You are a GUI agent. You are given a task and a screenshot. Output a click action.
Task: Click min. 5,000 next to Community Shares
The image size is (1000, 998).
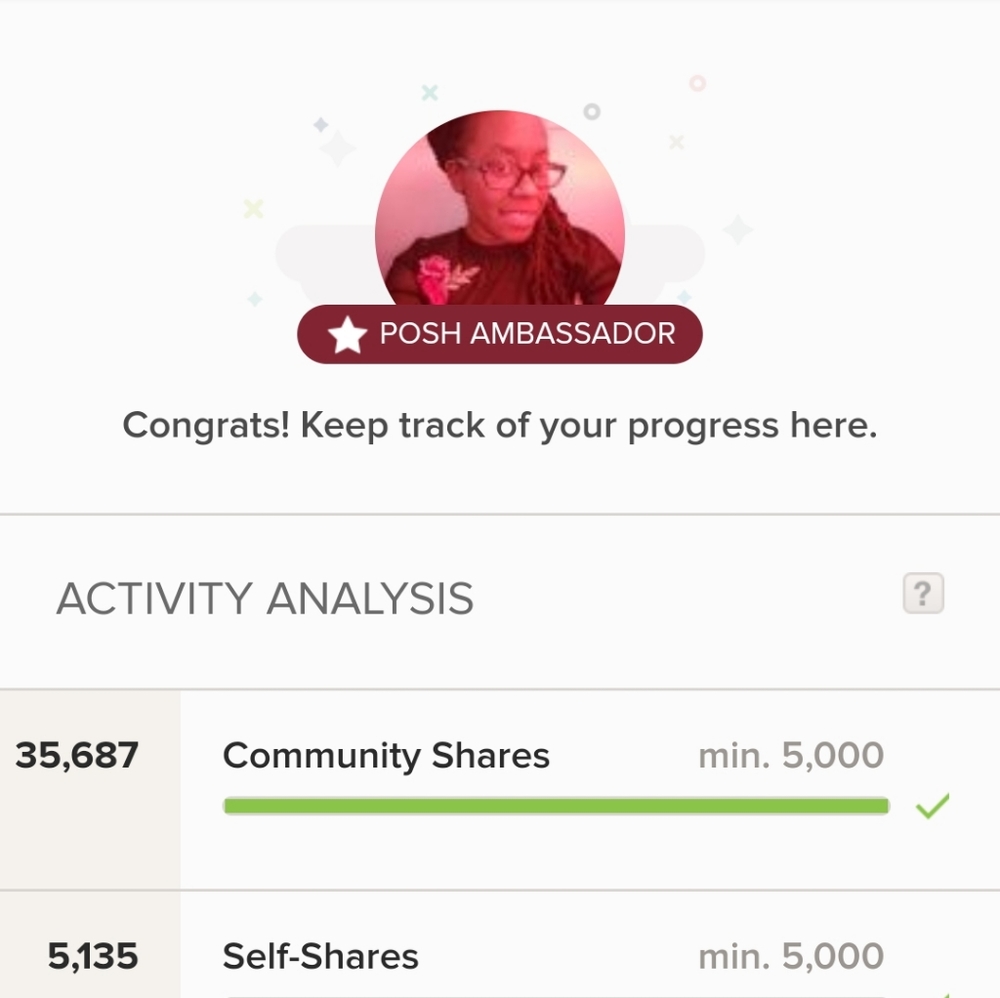click(790, 756)
